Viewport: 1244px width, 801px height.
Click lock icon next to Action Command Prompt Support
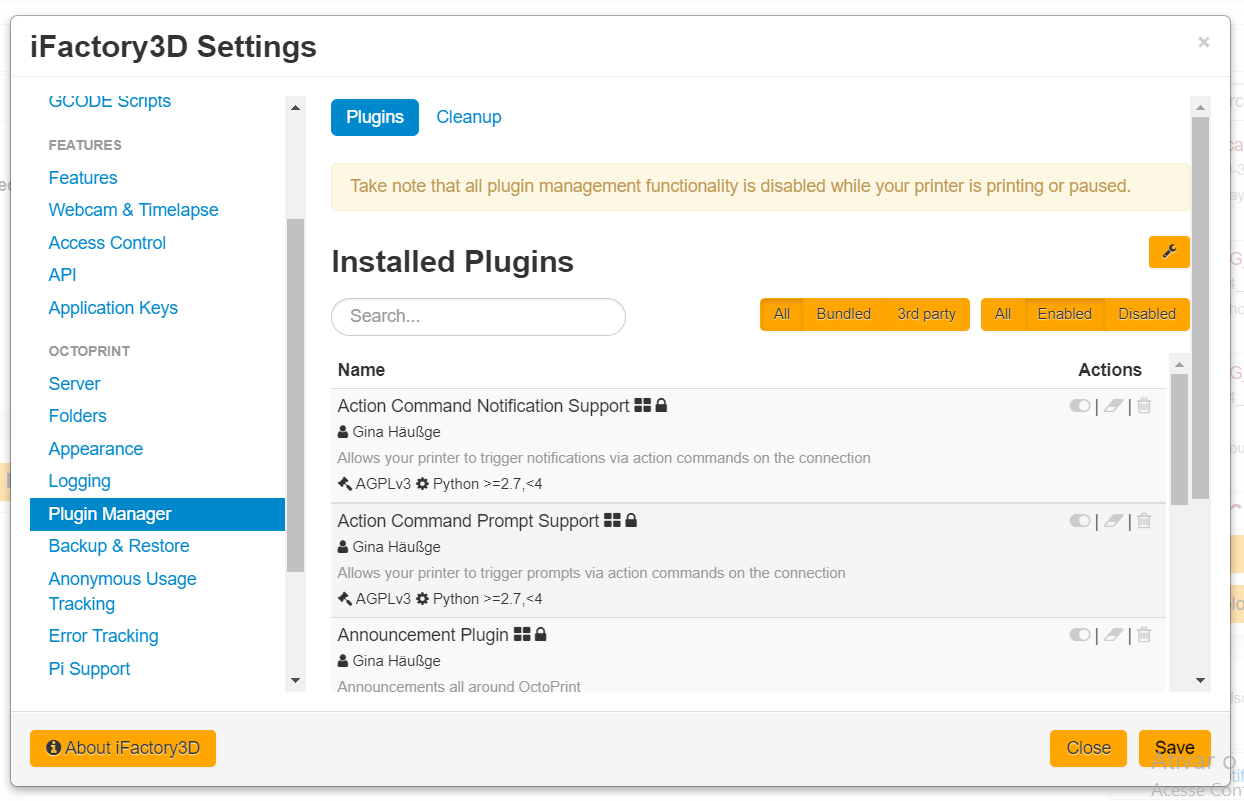point(631,521)
